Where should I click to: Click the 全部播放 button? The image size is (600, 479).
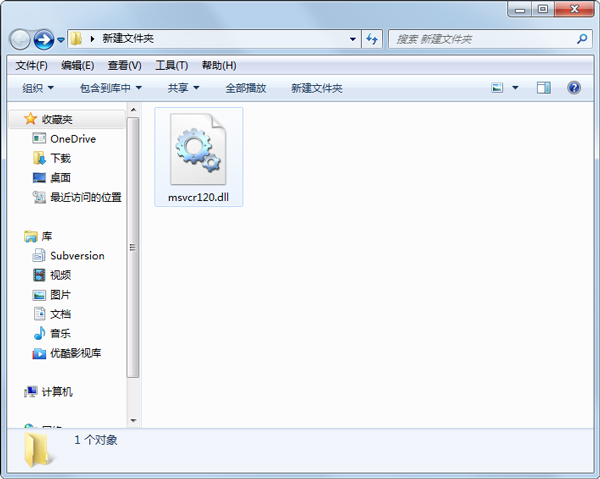245,88
